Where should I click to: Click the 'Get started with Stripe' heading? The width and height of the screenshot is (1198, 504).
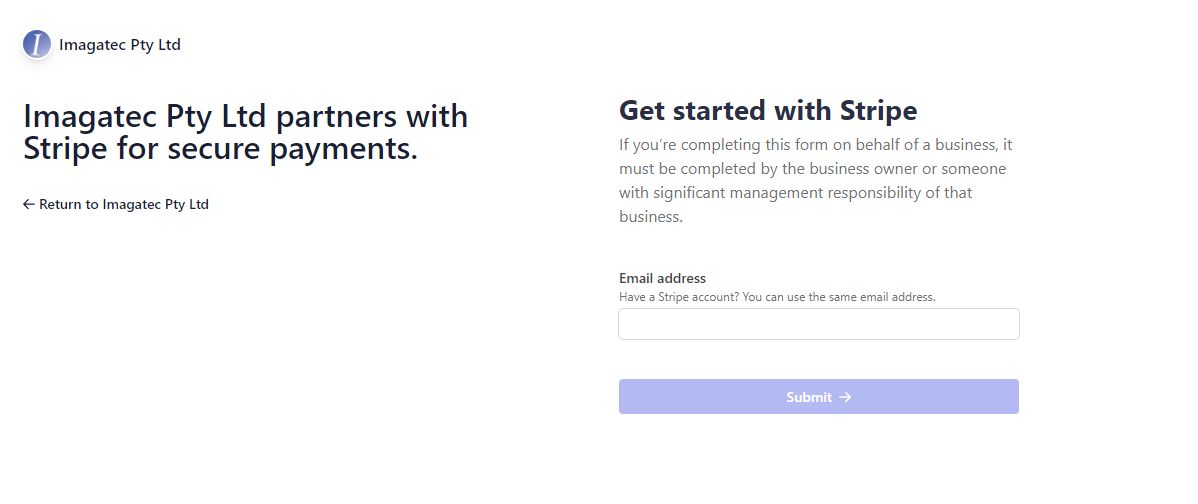tap(768, 110)
